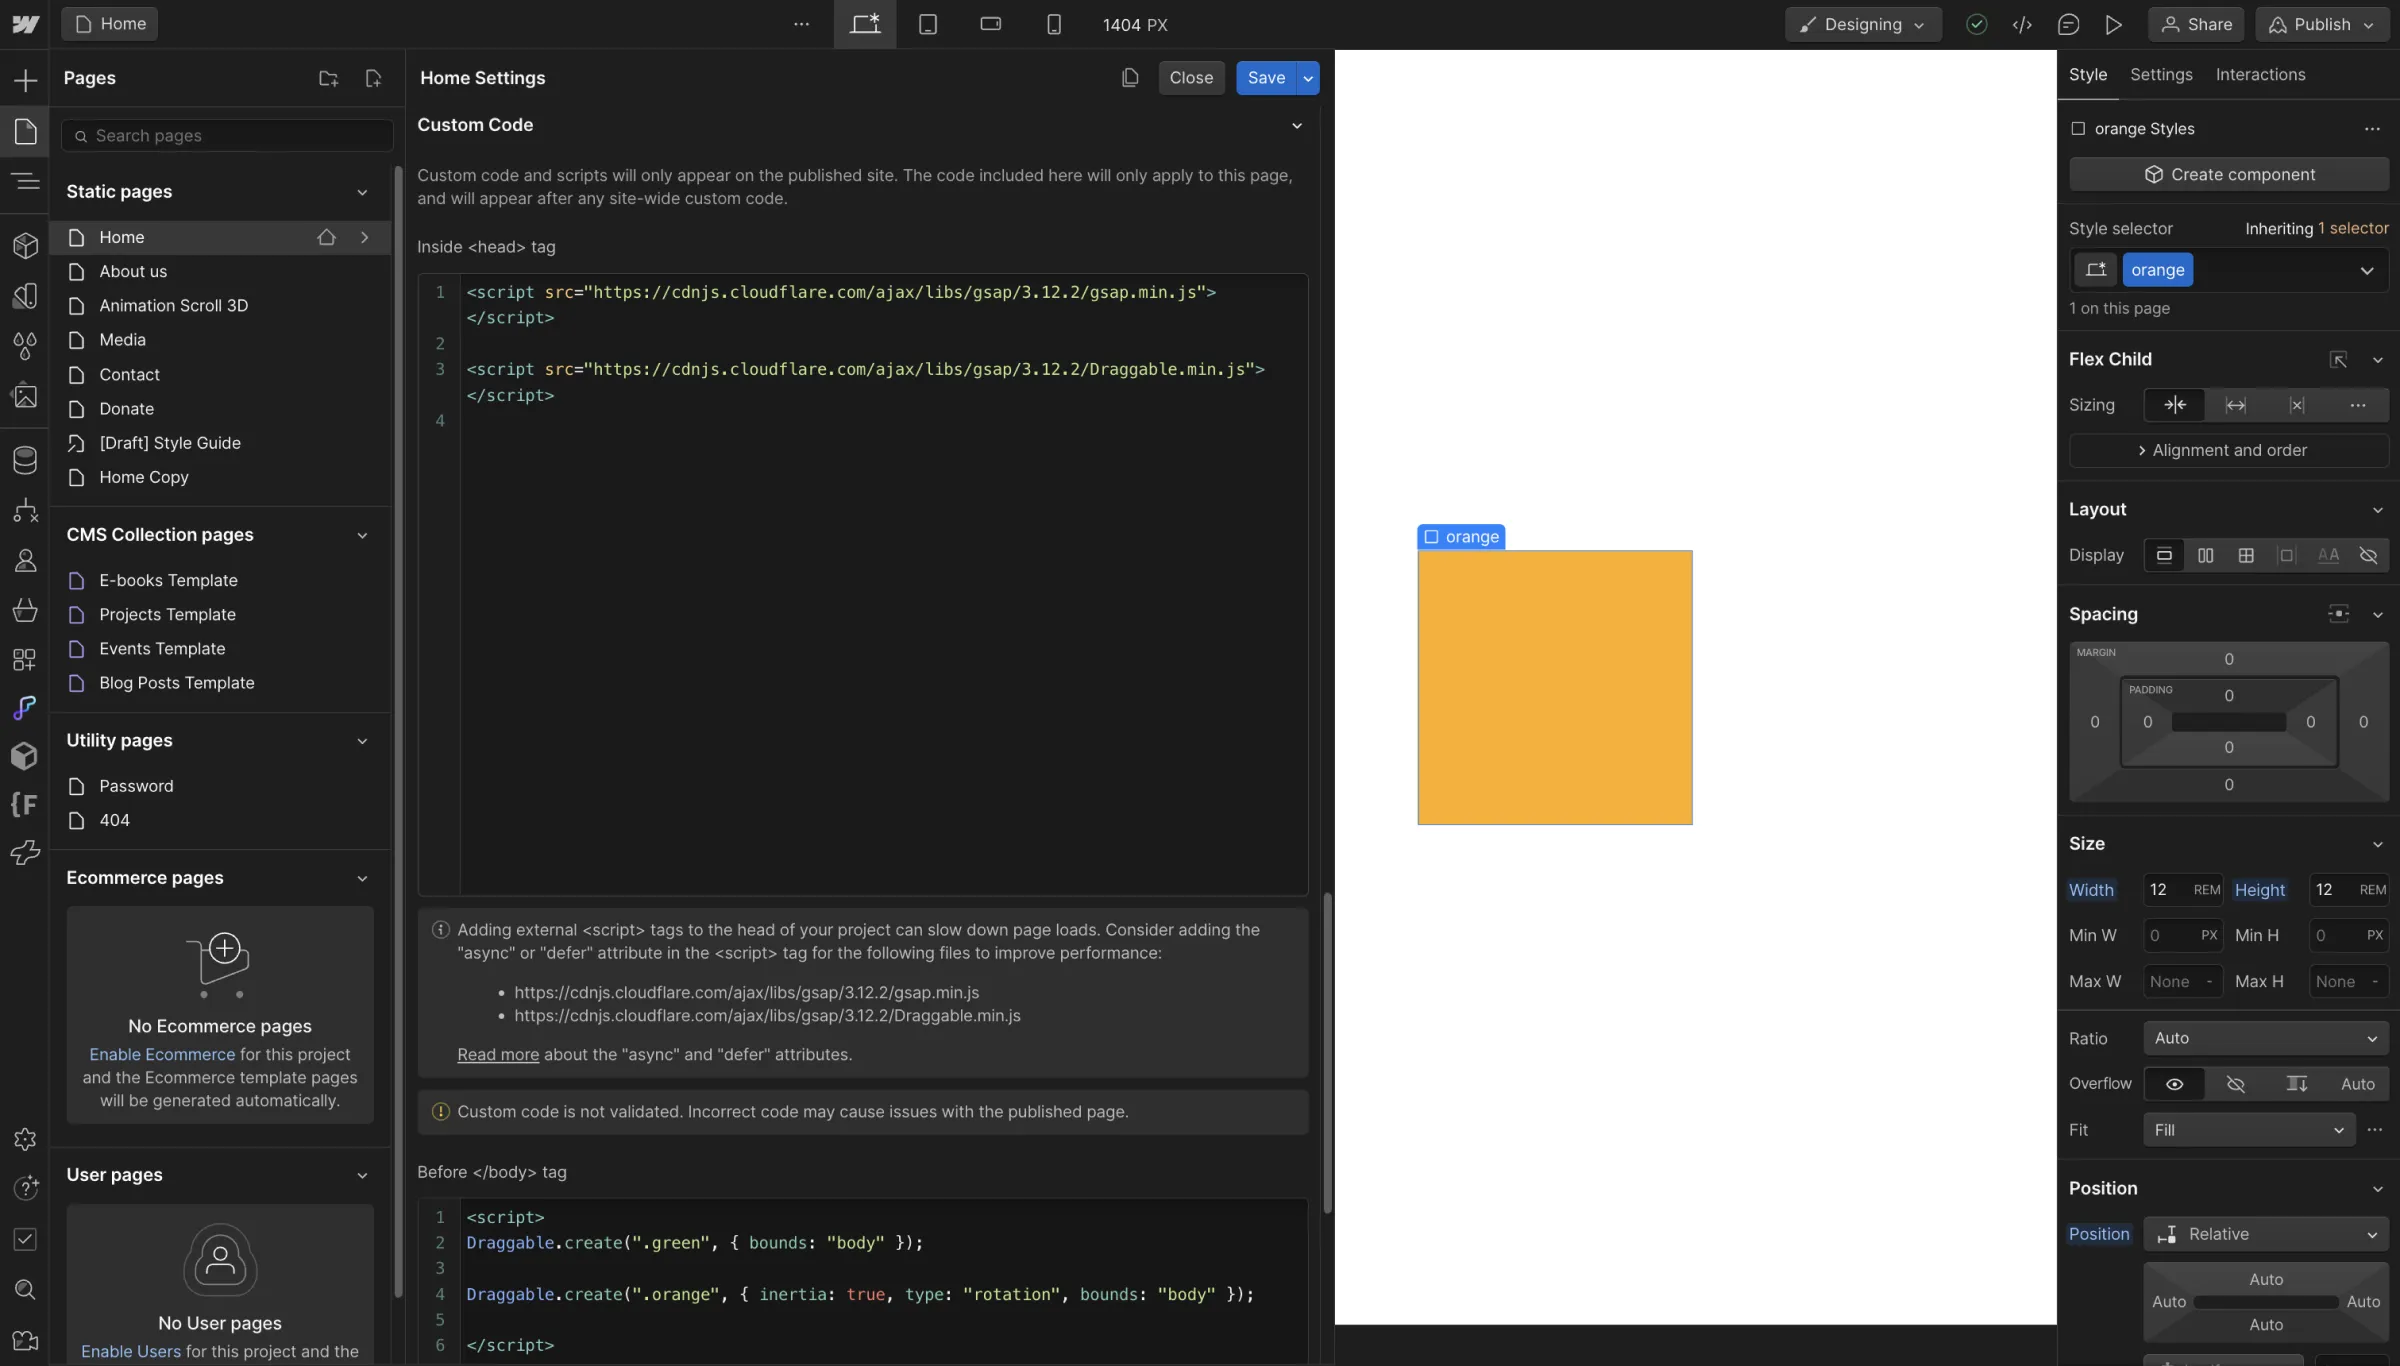Click the Interactions tab icon
The height and width of the screenshot is (1366, 2400).
click(x=2260, y=73)
